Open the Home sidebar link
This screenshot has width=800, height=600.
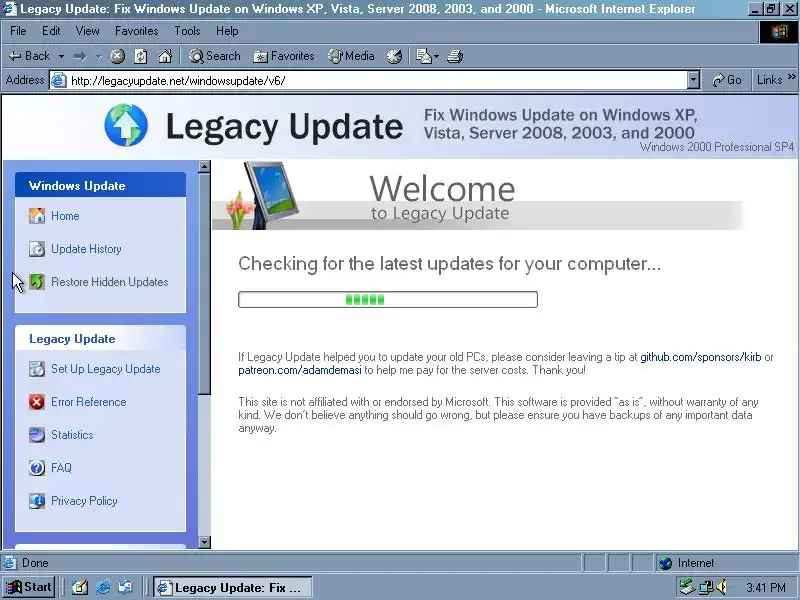coord(65,216)
